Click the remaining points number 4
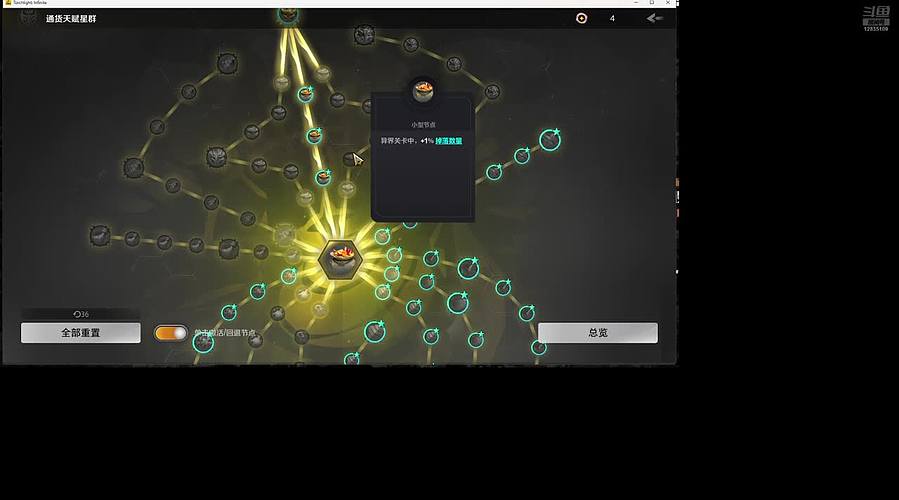Screen dimensions: 899x500 coord(612,18)
